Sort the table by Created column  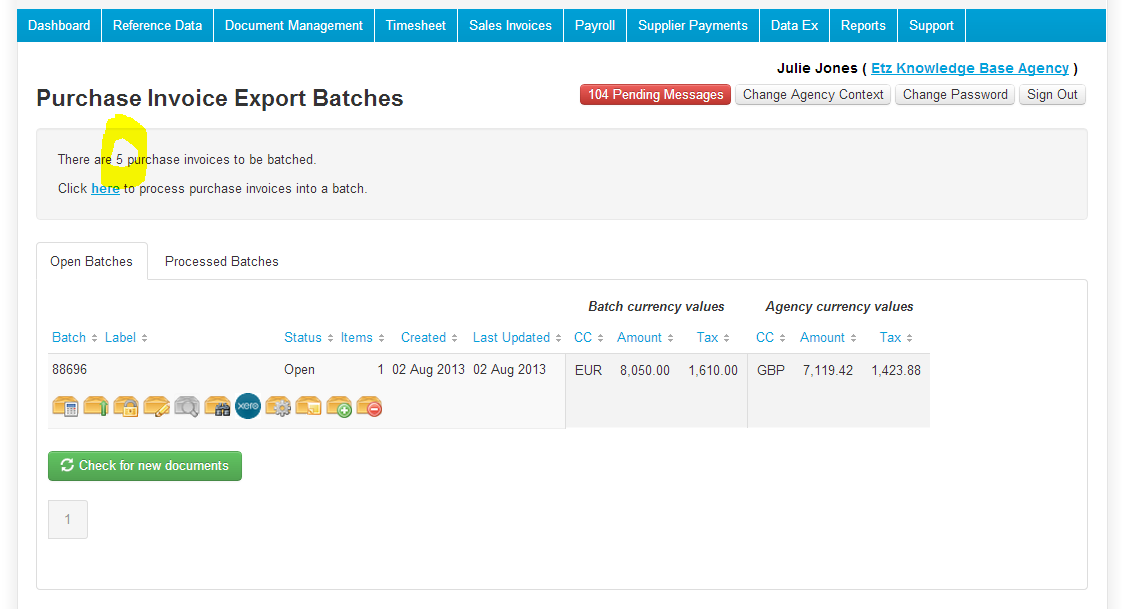coord(429,338)
